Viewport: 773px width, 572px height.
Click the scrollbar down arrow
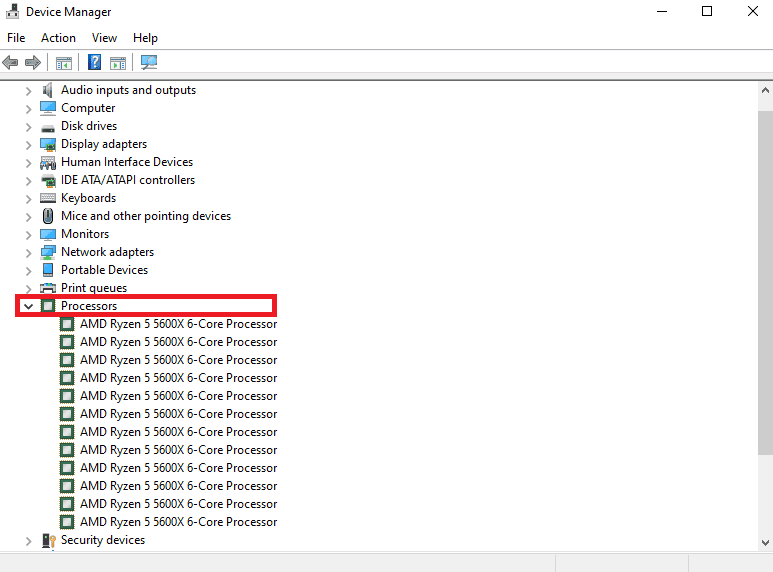[x=765, y=542]
